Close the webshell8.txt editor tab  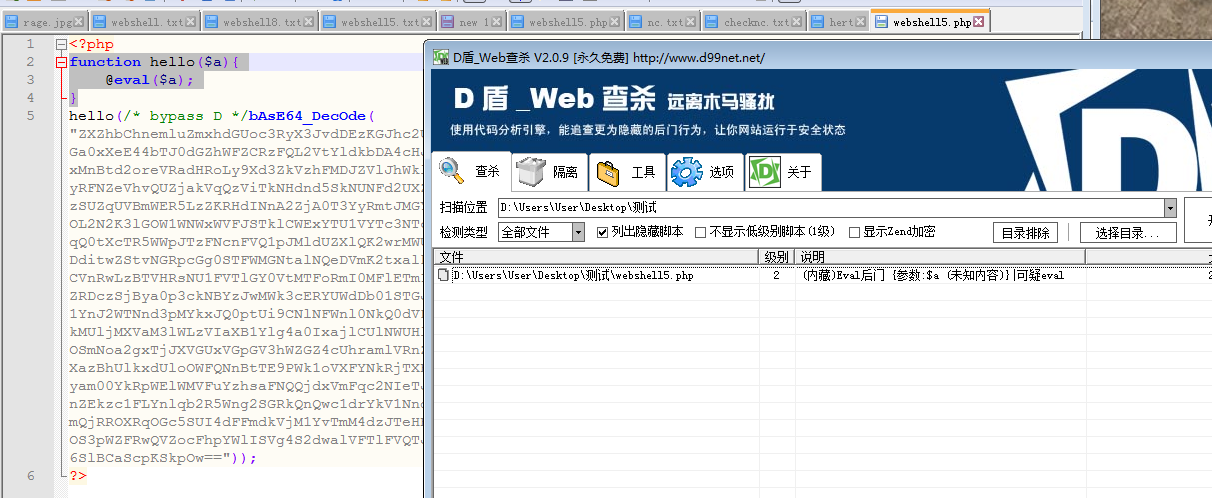point(308,21)
